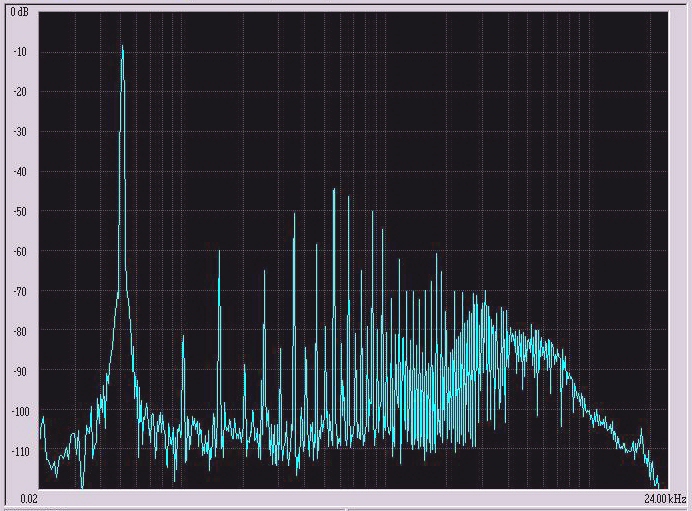The height and width of the screenshot is (511, 692).
Task: Click the -50 axis label
Action: pyautogui.click(x=20, y=212)
